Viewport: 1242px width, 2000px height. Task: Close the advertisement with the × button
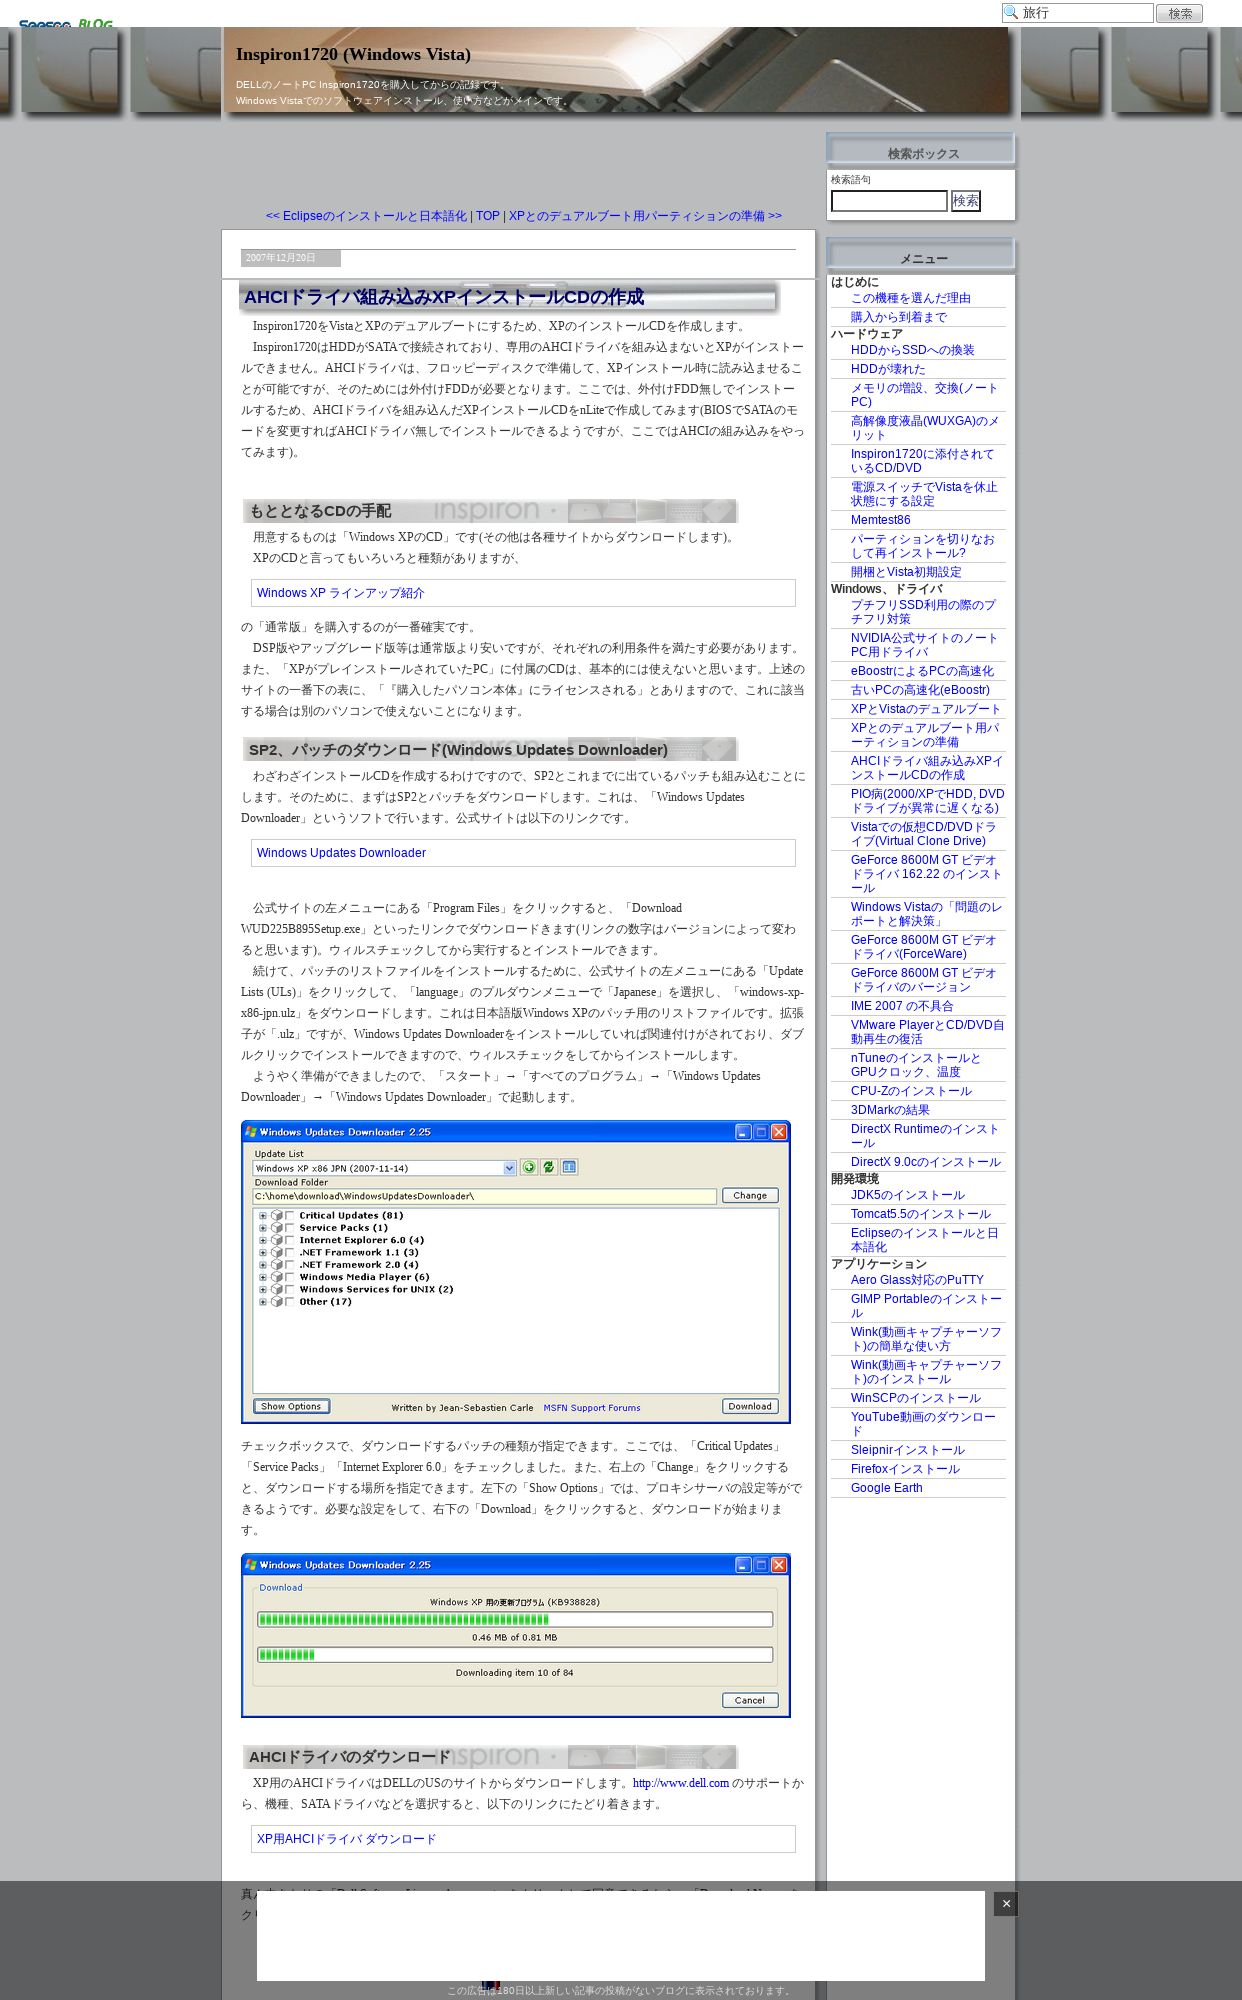[x=1006, y=1904]
